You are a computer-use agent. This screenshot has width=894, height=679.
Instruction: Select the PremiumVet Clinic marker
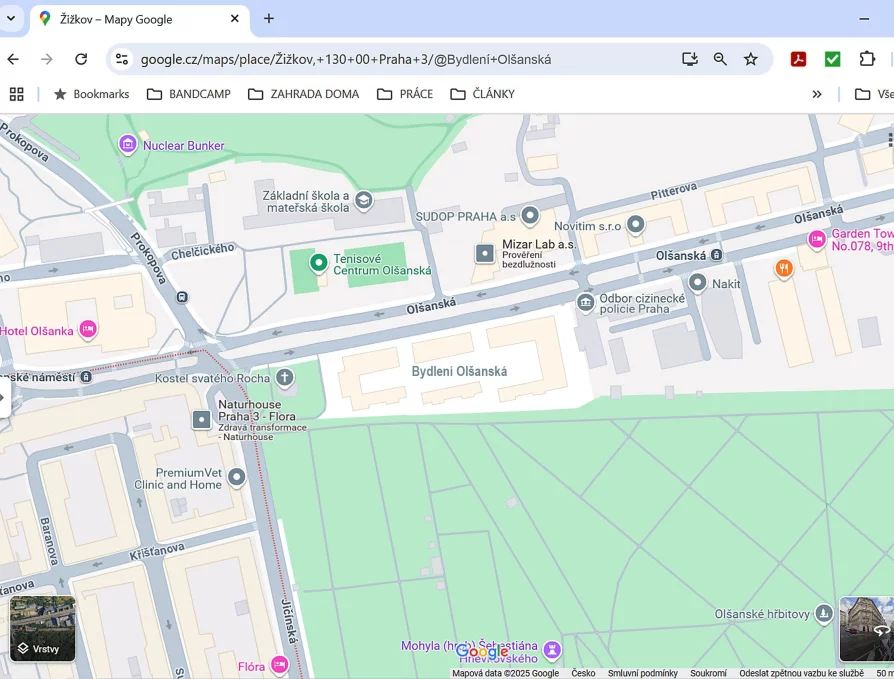tap(237, 477)
